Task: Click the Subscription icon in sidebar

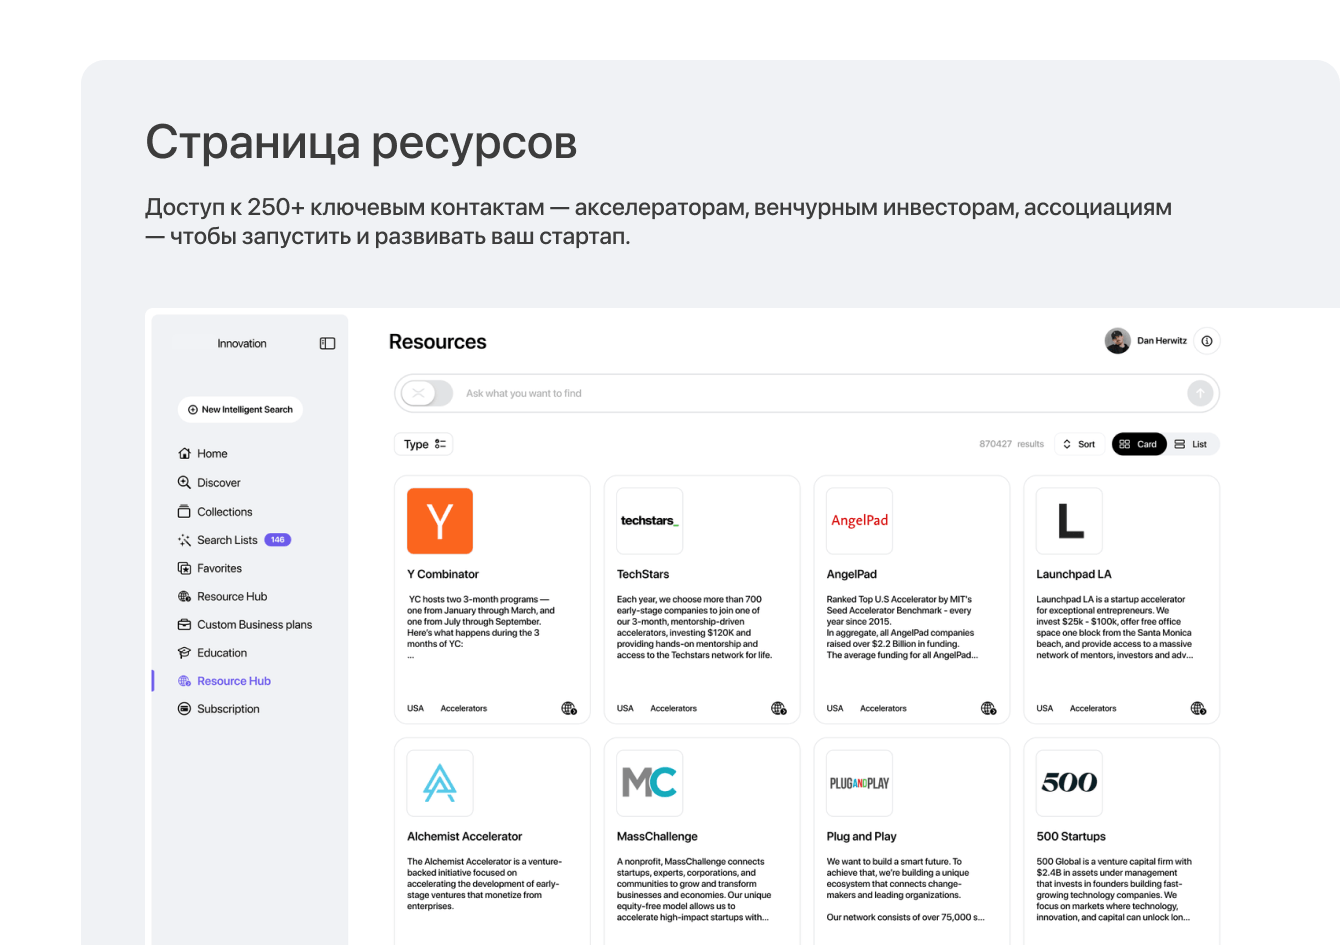Action: click(x=184, y=709)
